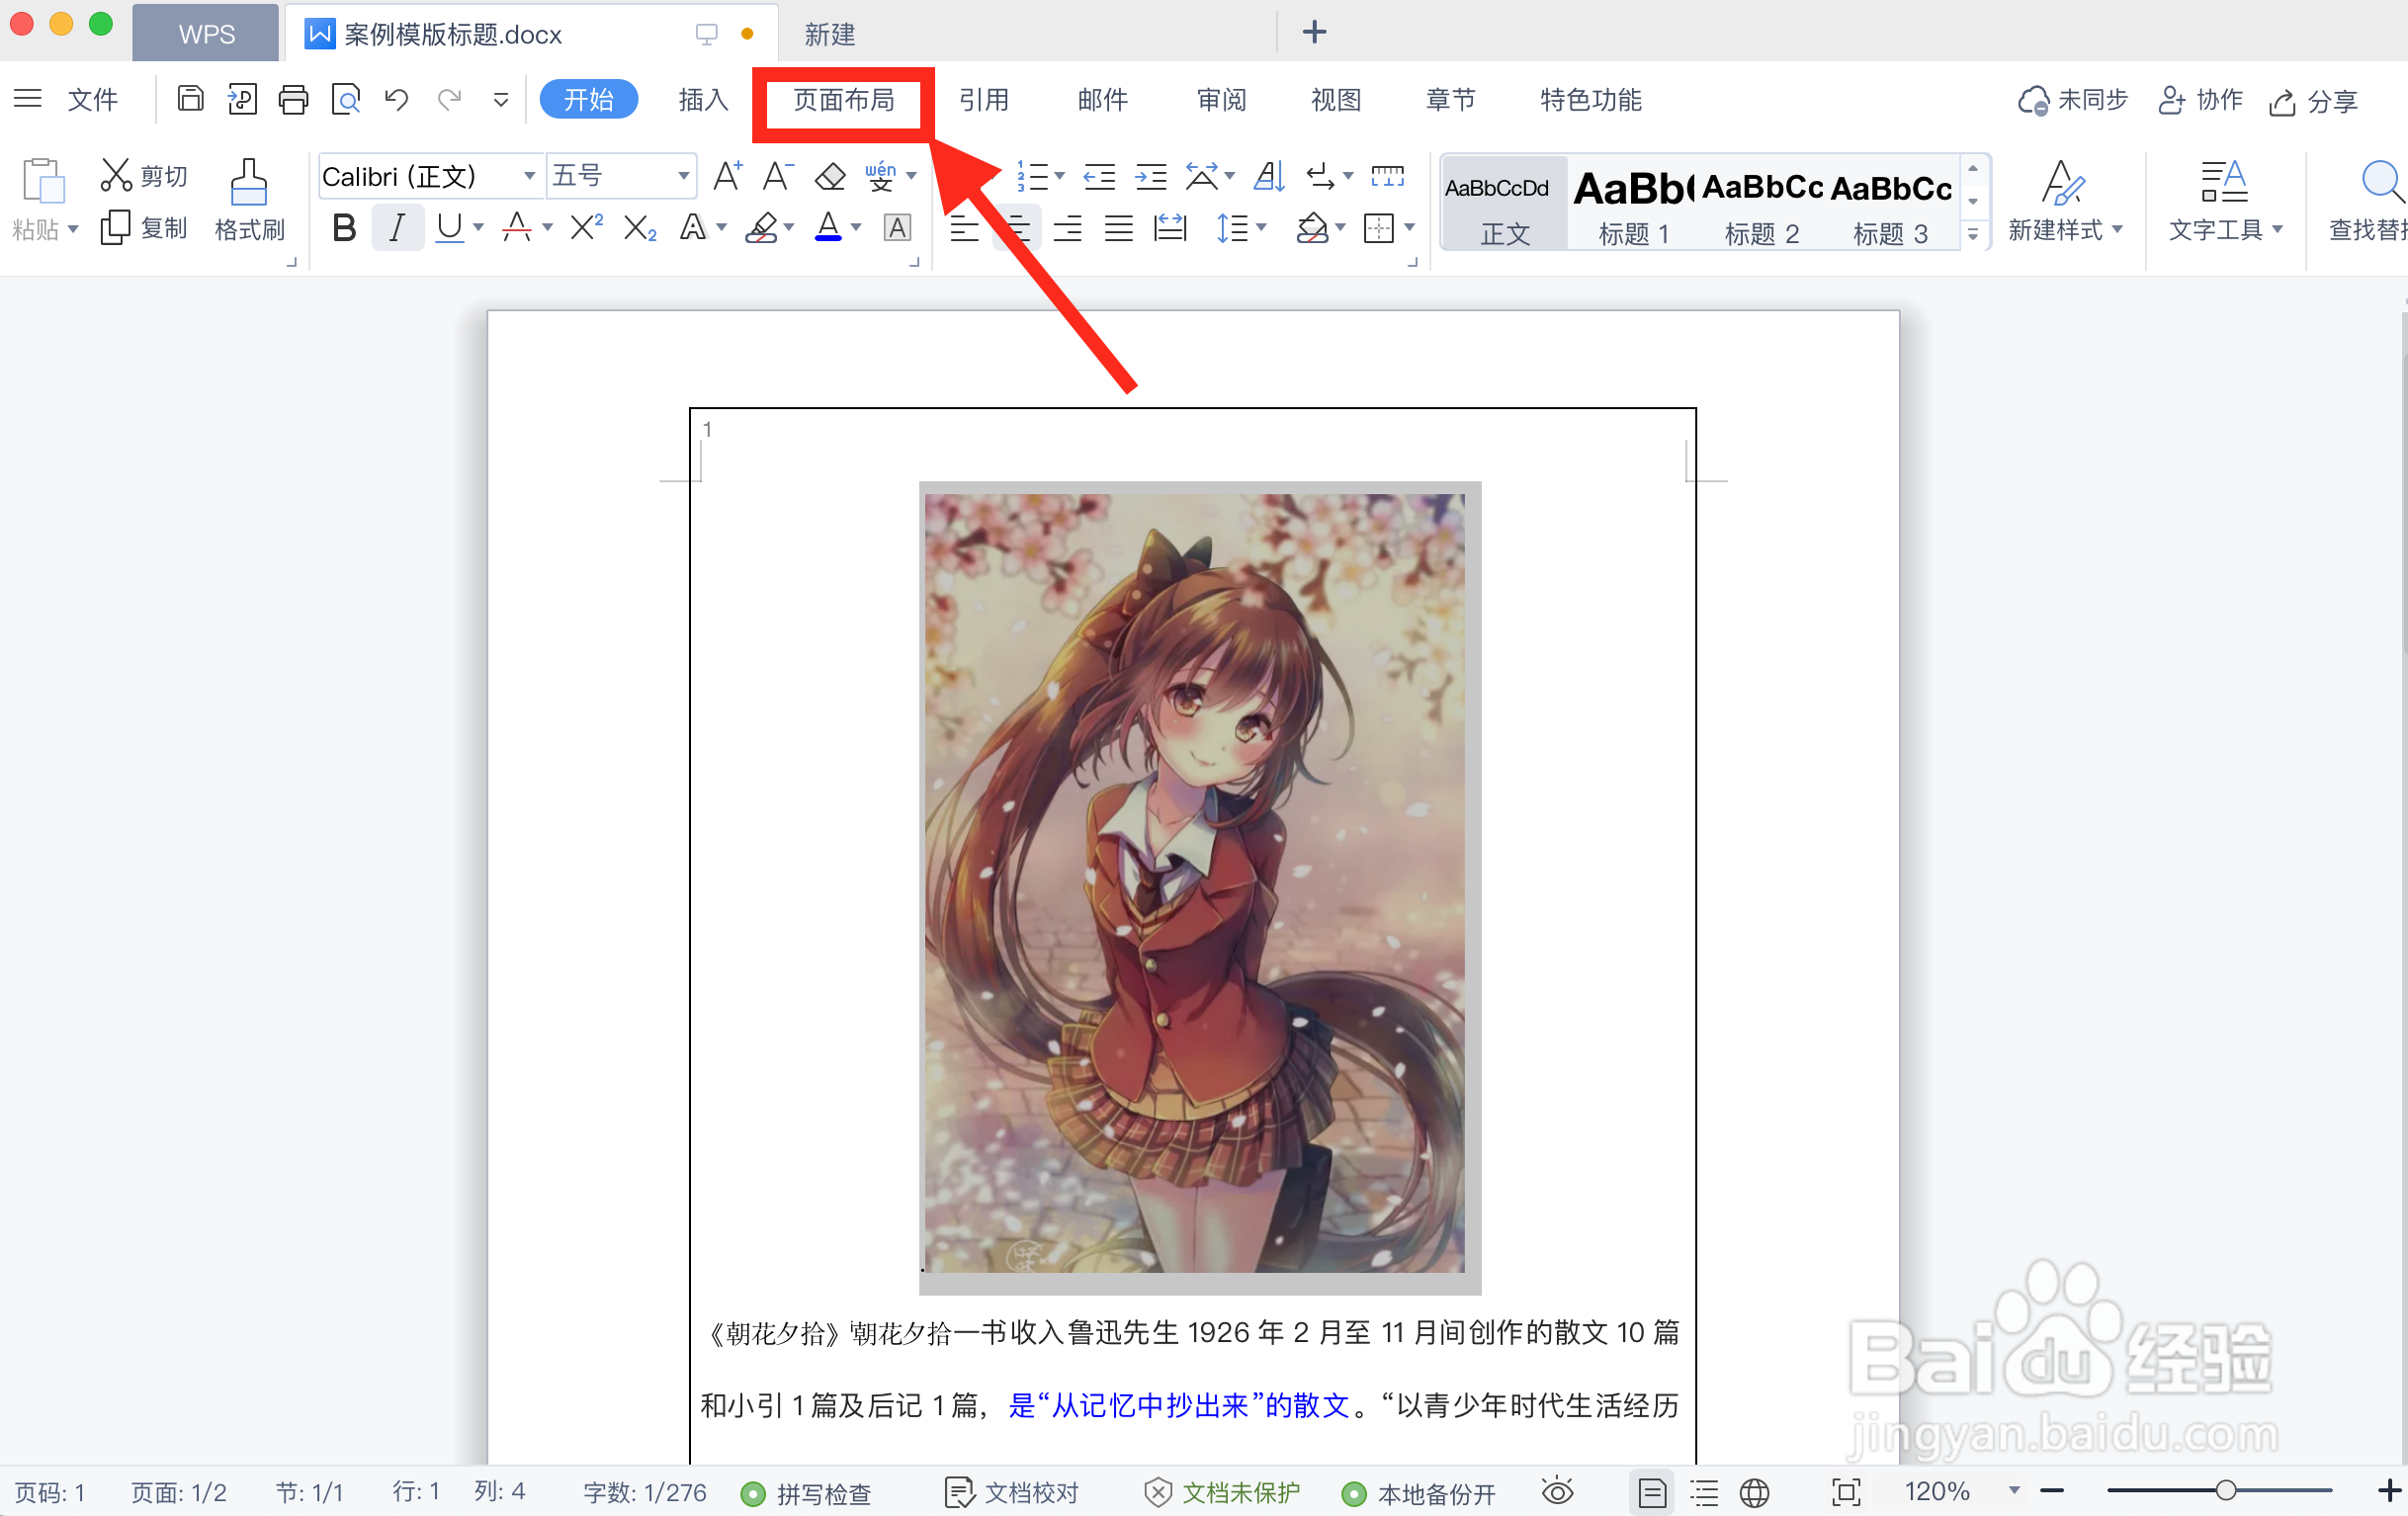Click the Cut (剪切) scissors icon
The width and height of the screenshot is (2408, 1516).
(x=117, y=173)
